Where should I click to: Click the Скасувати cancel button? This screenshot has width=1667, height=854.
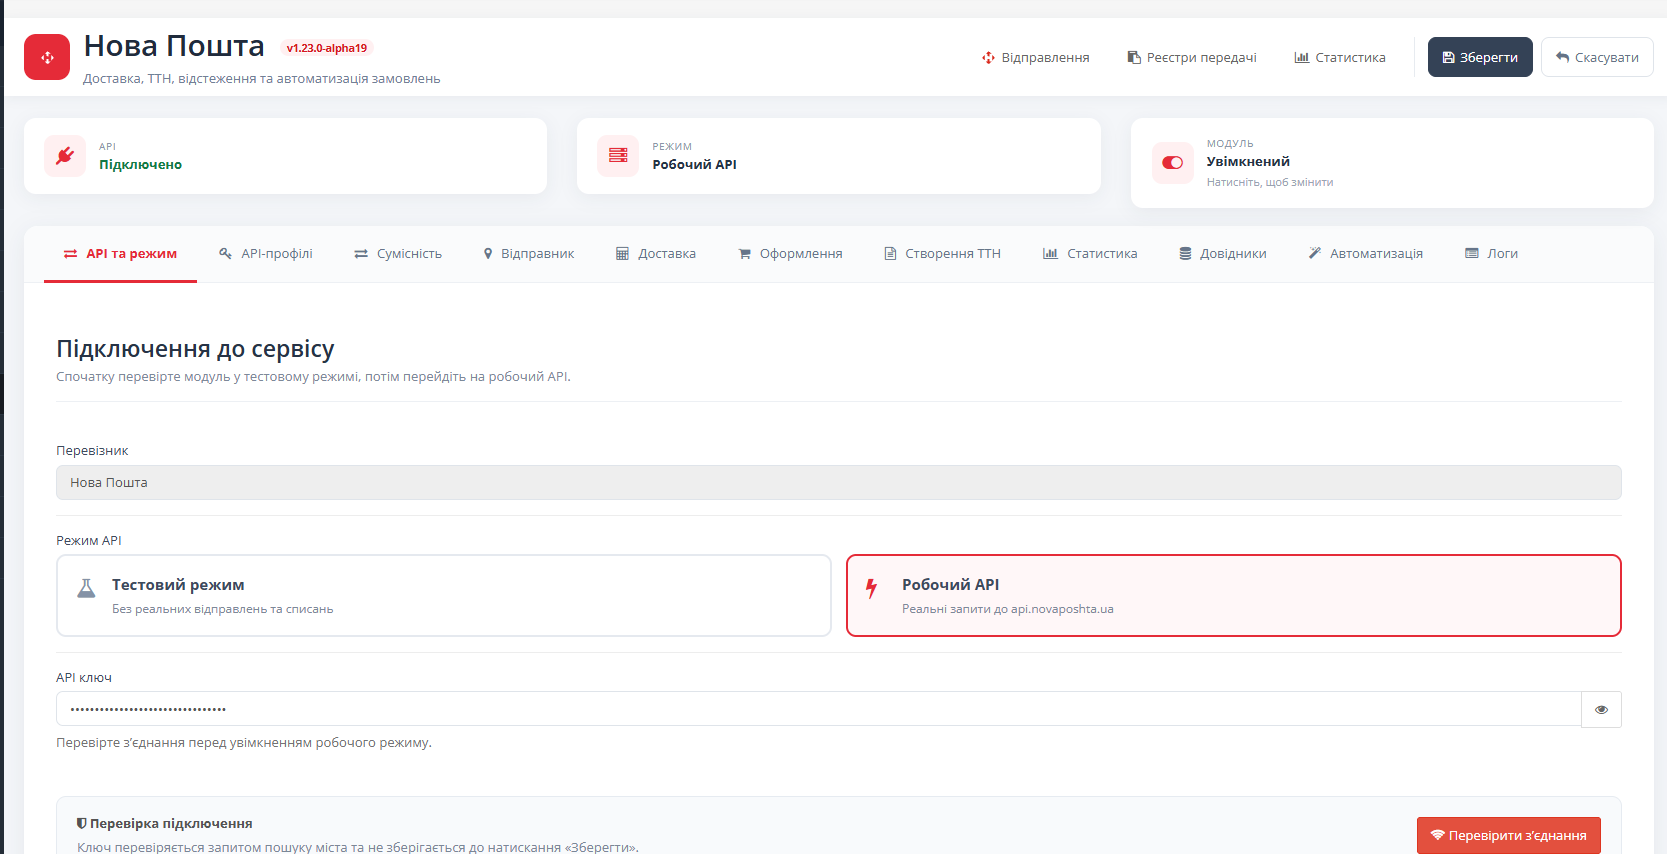(1597, 57)
